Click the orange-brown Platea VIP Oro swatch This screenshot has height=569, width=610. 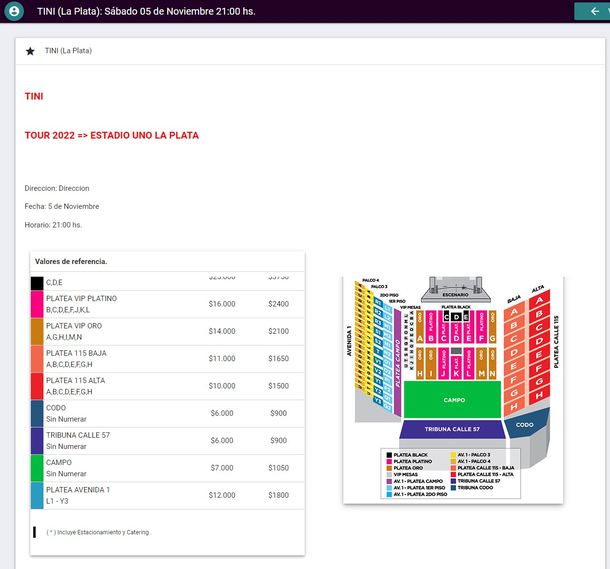[37, 331]
